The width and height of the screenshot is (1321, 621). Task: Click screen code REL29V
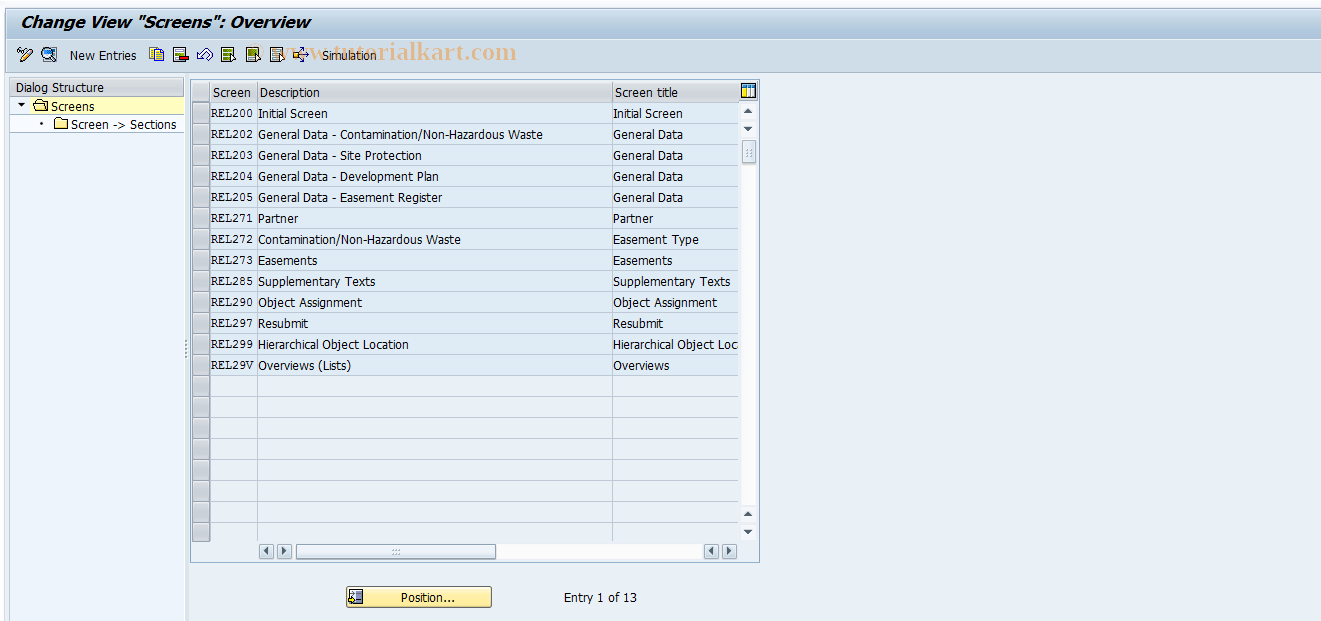(232, 365)
